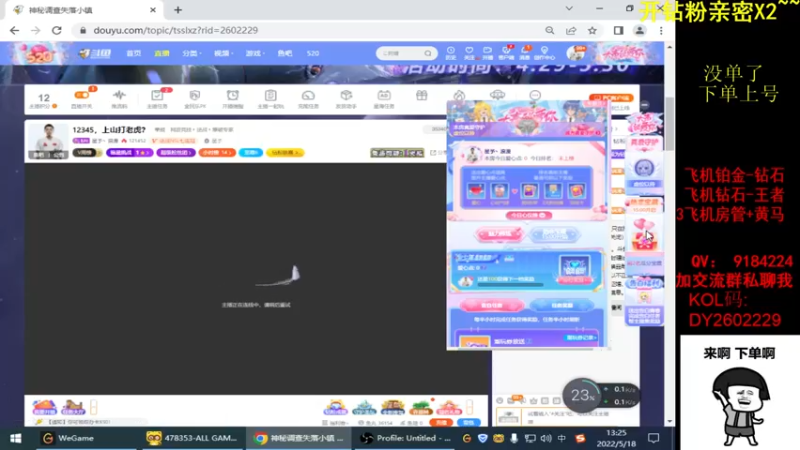Viewport: 800px width, 450px height.
Task: Click stream title 12345, 上山打老虎?
Action: pos(109,130)
